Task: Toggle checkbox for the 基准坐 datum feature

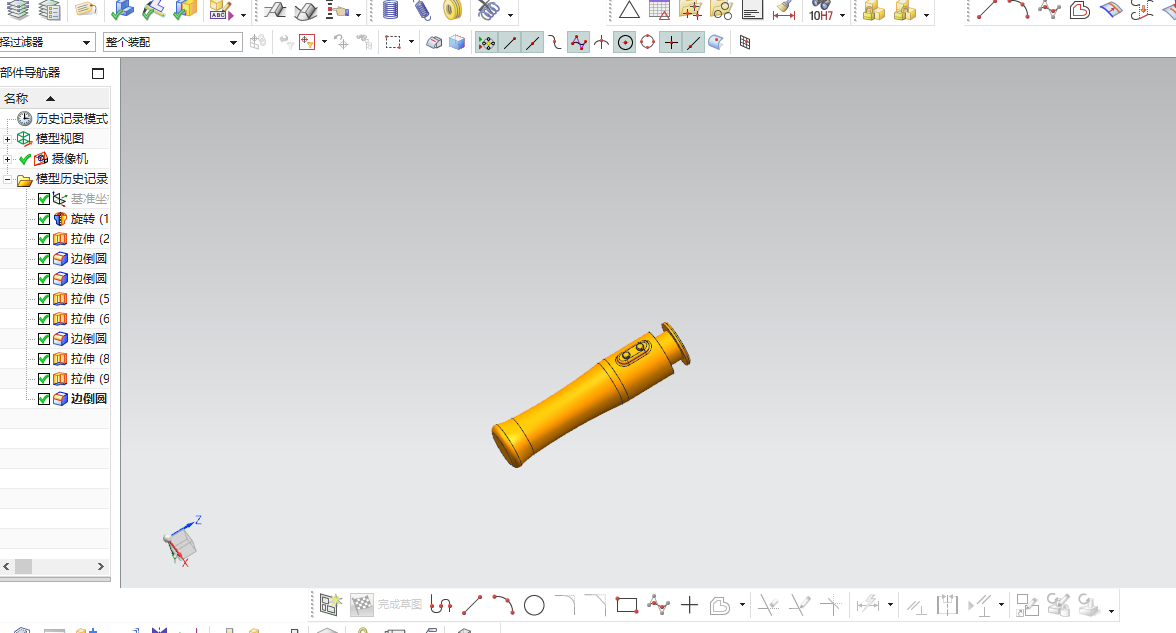Action: pyautogui.click(x=44, y=200)
